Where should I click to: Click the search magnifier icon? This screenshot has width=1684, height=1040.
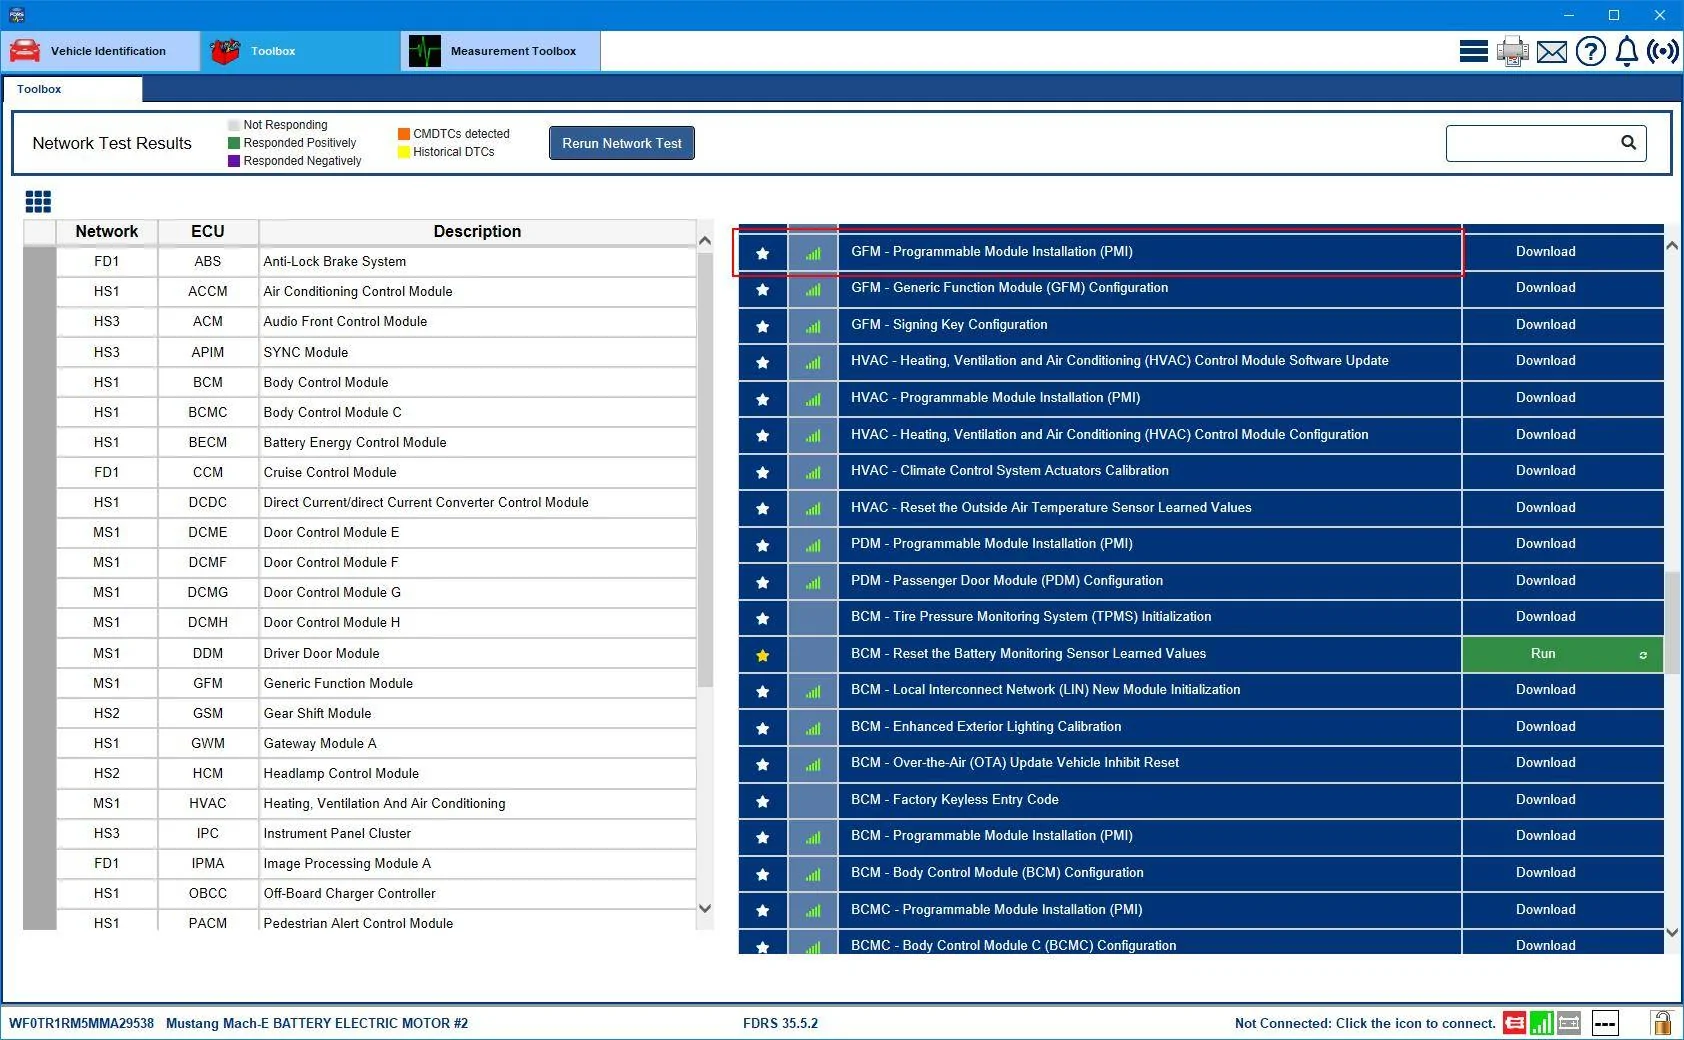[x=1628, y=143]
